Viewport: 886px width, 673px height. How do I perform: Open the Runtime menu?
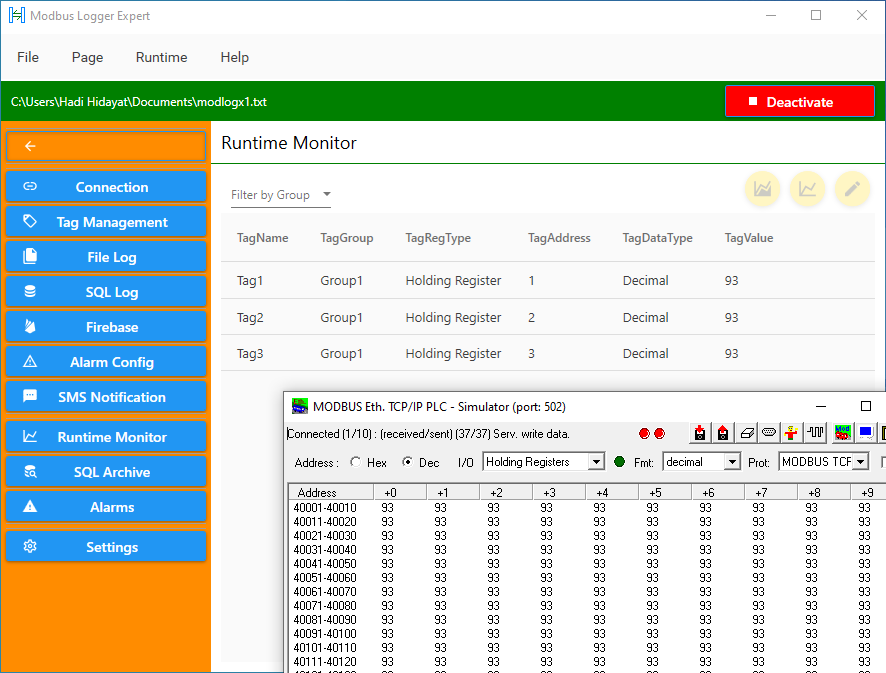click(x=161, y=57)
